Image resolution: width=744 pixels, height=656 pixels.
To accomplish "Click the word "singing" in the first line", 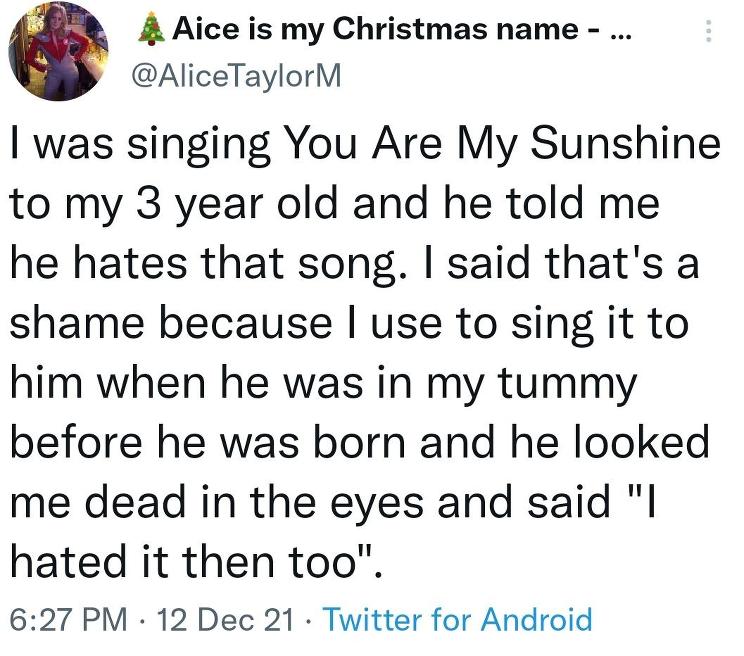I will tap(197, 145).
